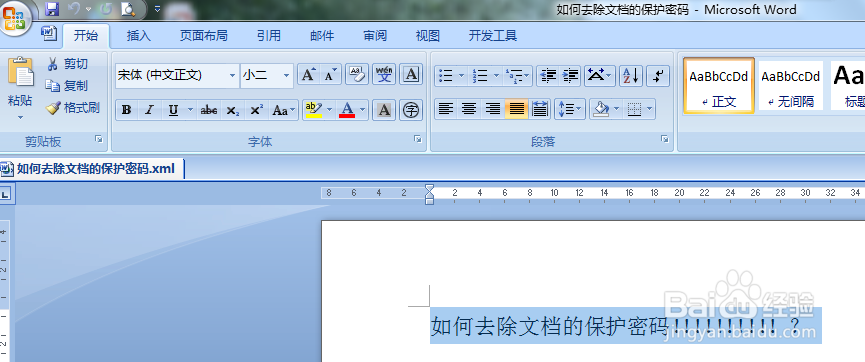Toggle underline formatting
Image resolution: width=865 pixels, height=362 pixels.
173,110
